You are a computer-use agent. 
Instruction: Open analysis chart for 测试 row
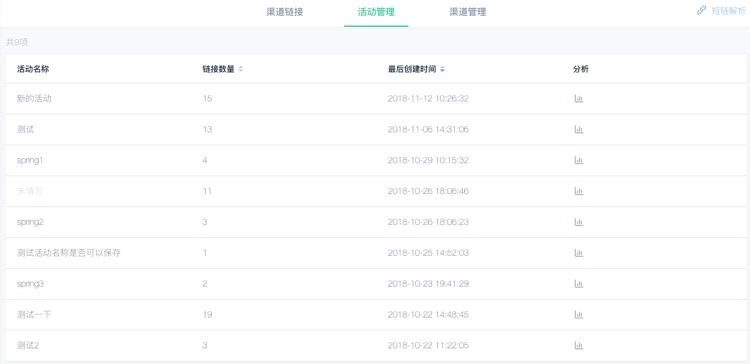point(578,130)
